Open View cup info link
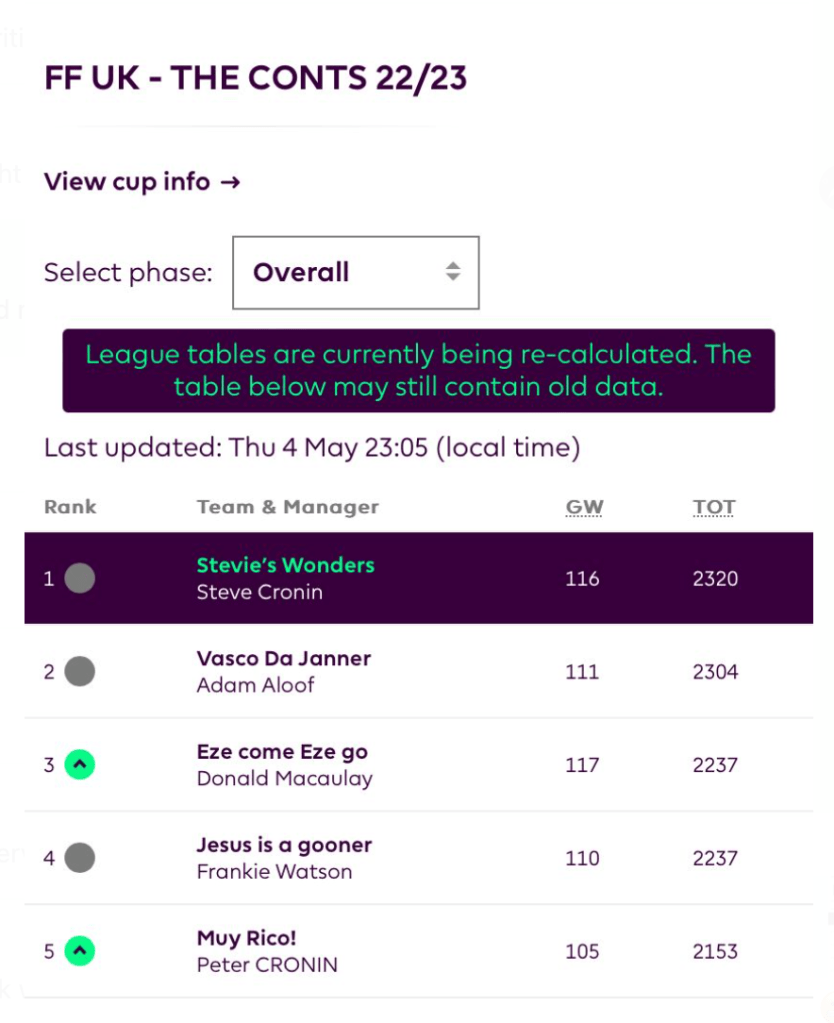The width and height of the screenshot is (834, 1023). pos(127,182)
